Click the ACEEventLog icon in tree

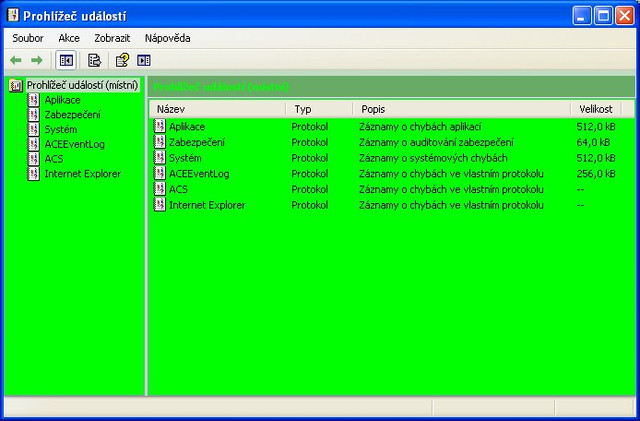[x=33, y=144]
